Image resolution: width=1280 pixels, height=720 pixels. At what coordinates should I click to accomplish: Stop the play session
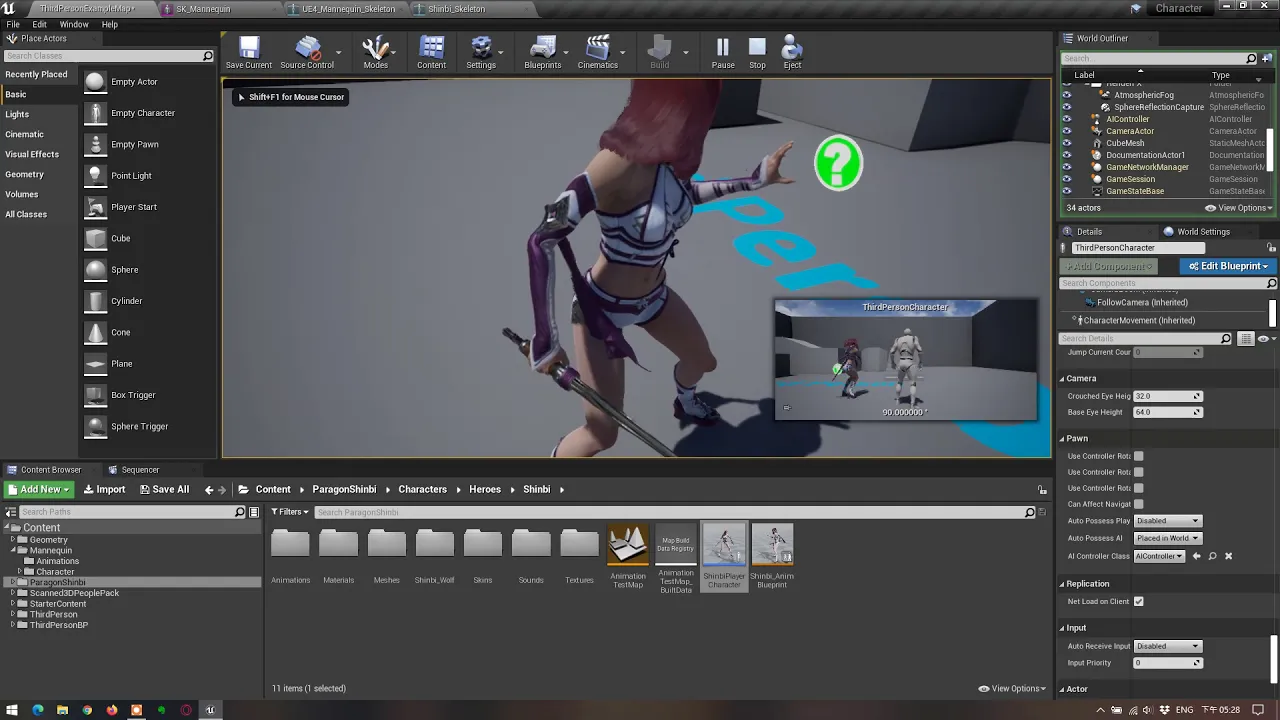click(x=757, y=52)
